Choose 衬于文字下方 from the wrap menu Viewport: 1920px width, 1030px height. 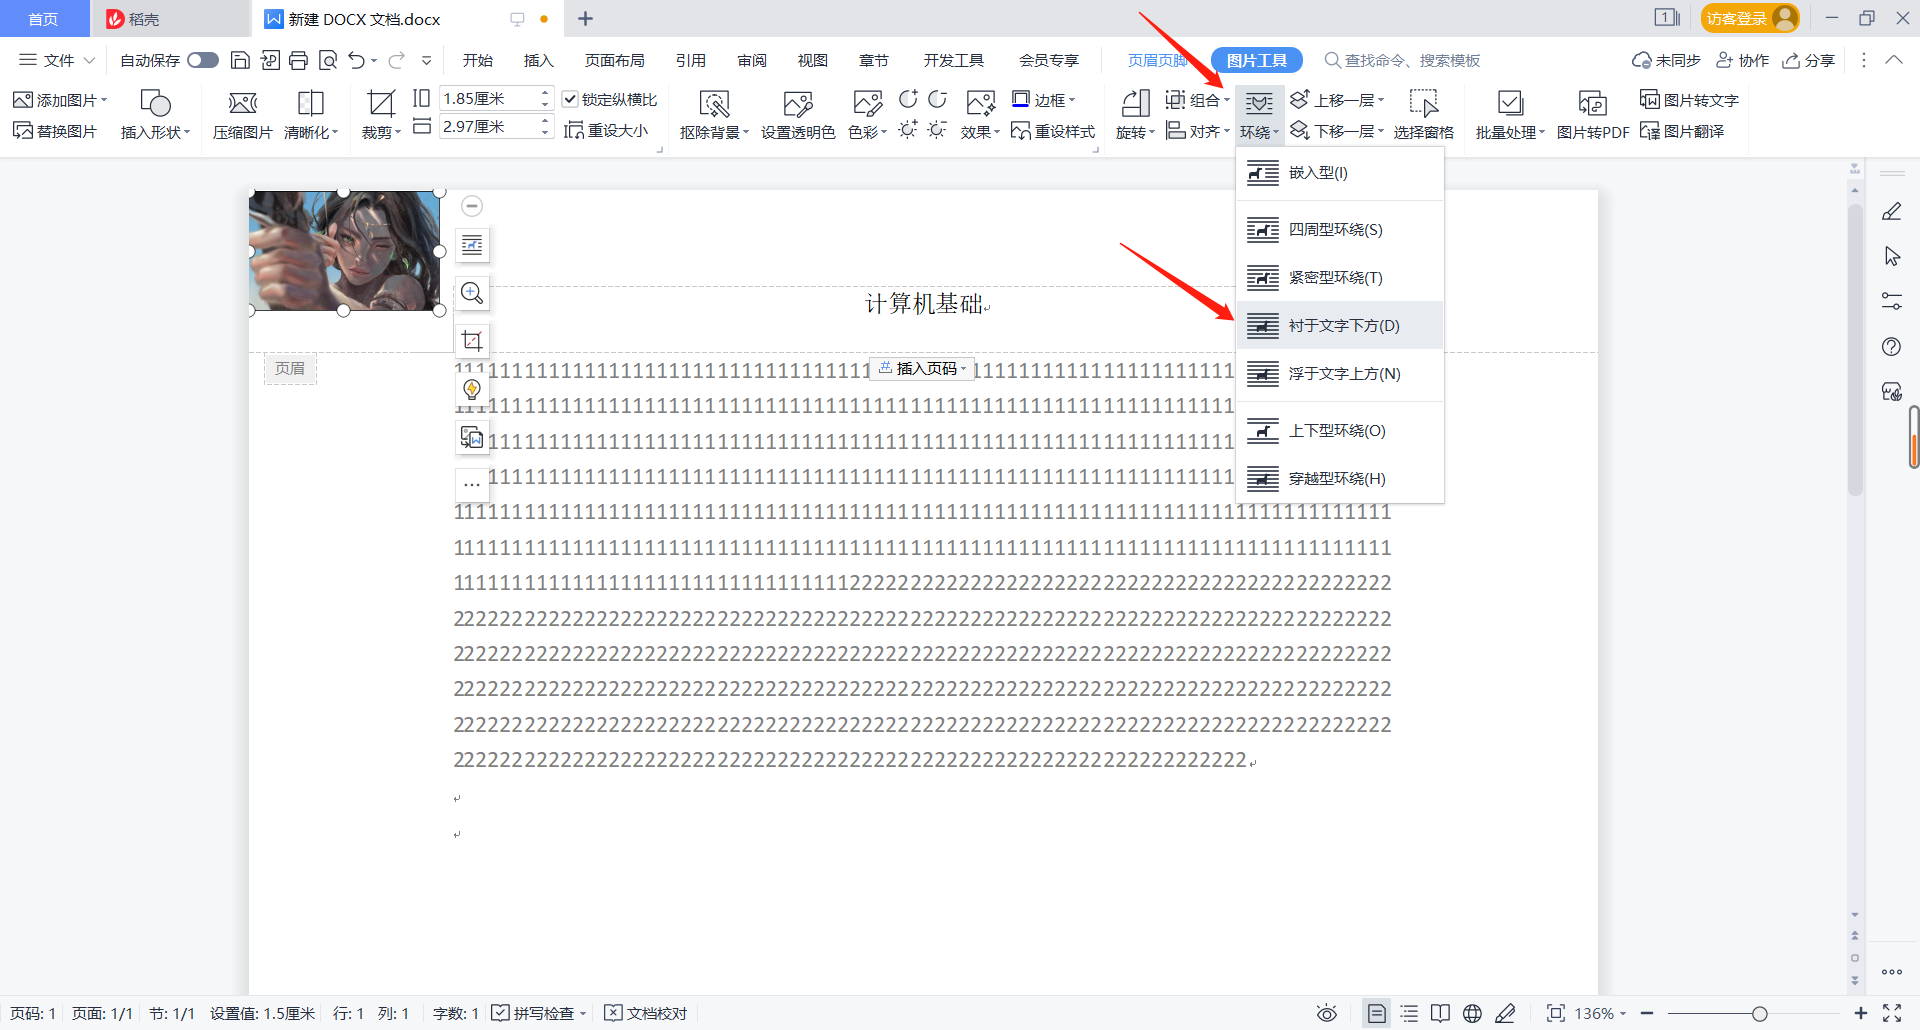coord(1340,325)
